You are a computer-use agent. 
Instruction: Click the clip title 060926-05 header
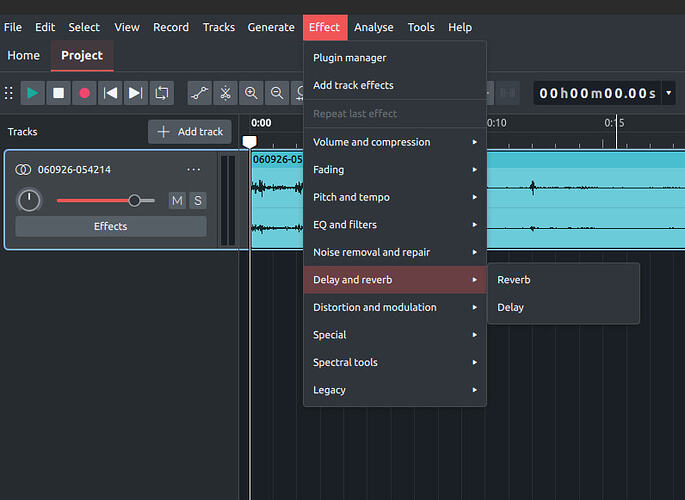(x=277, y=159)
